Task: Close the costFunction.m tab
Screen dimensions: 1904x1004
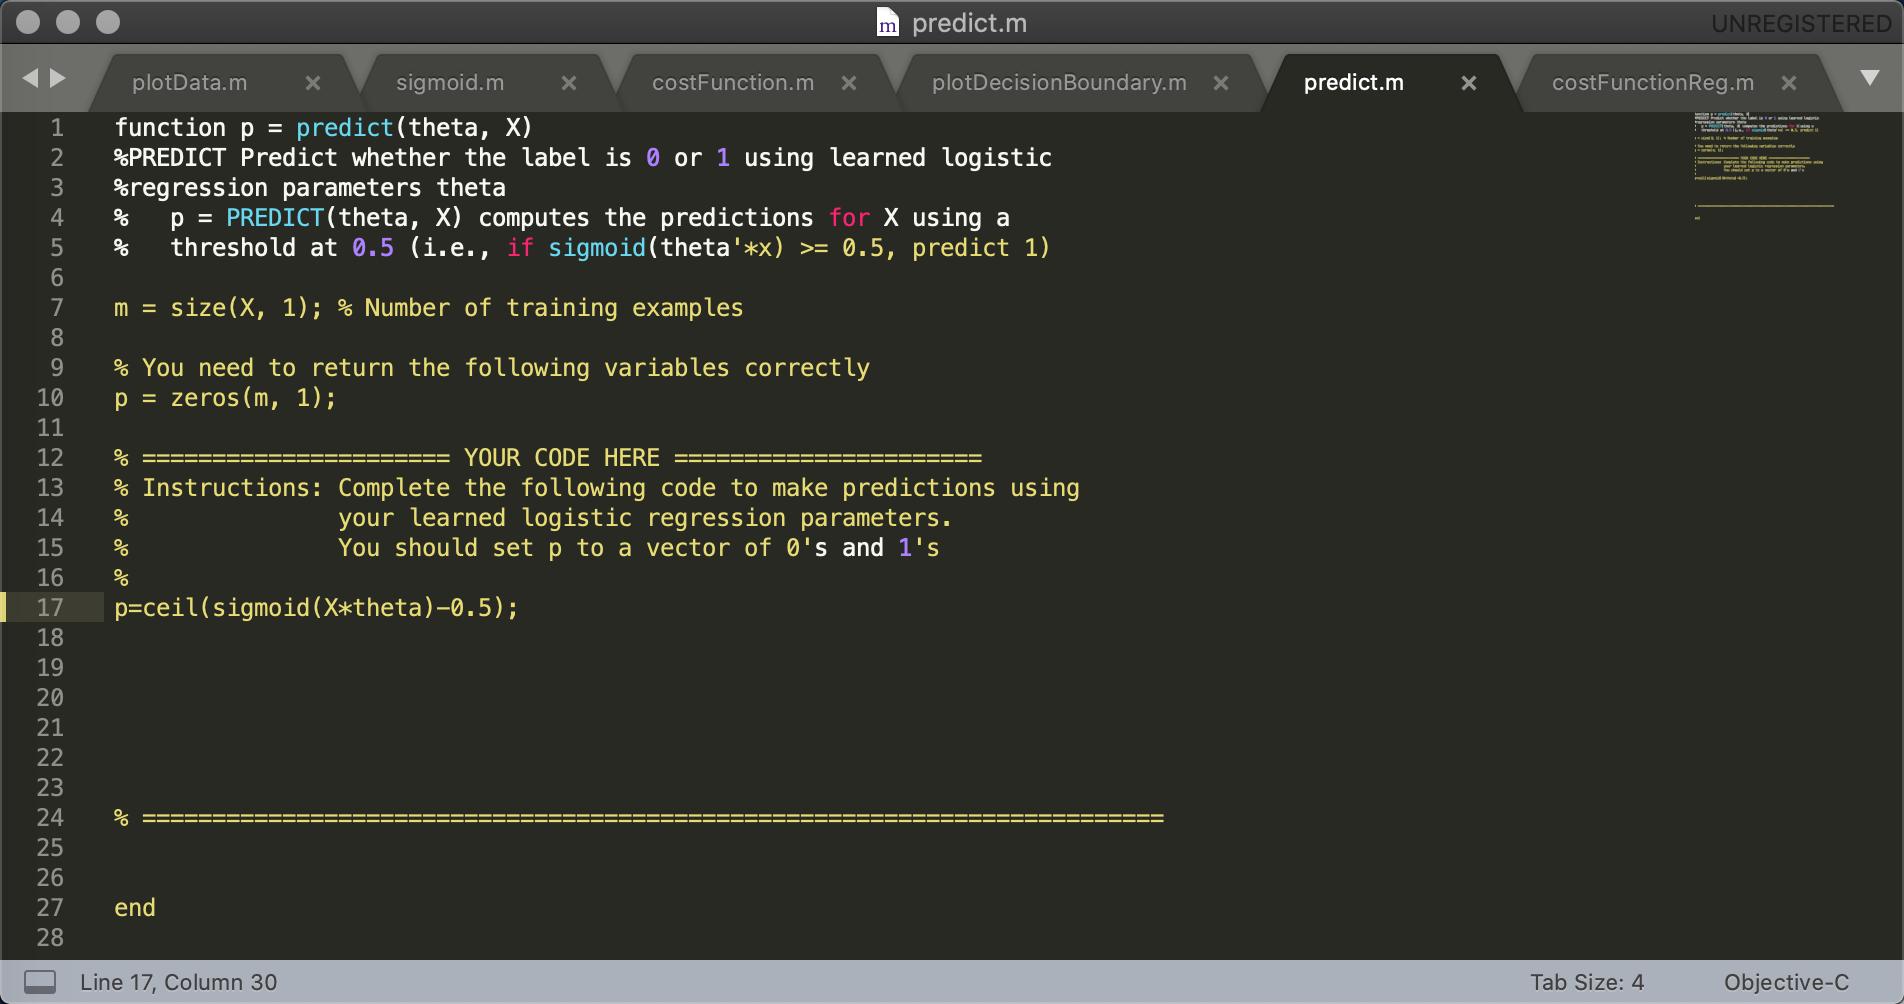Action: pyautogui.click(x=849, y=83)
